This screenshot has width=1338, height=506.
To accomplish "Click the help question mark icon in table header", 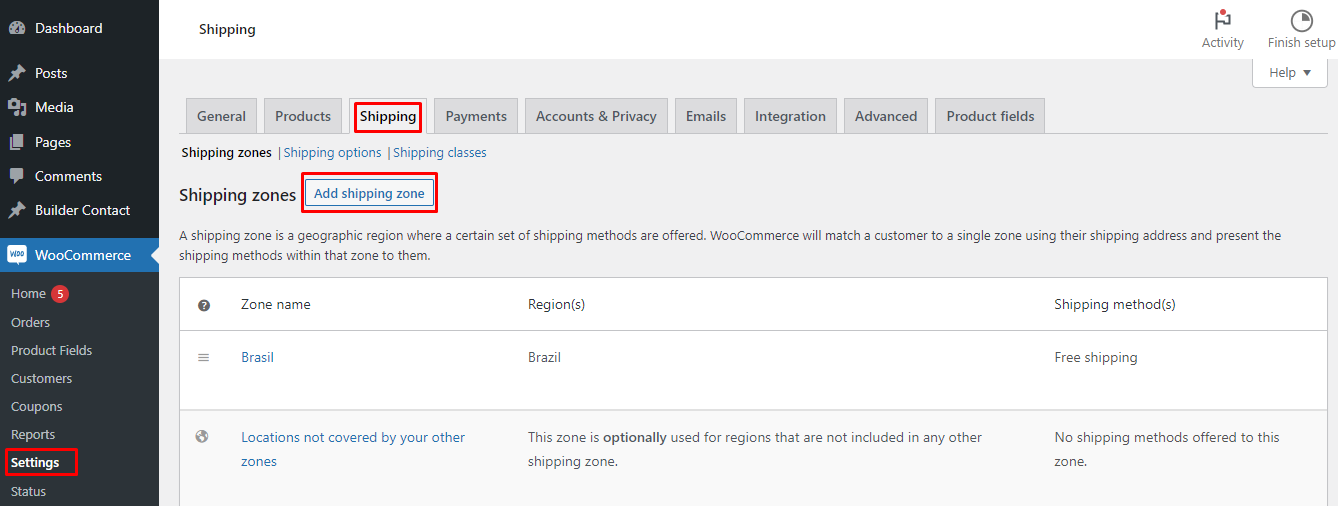I will tap(204, 305).
